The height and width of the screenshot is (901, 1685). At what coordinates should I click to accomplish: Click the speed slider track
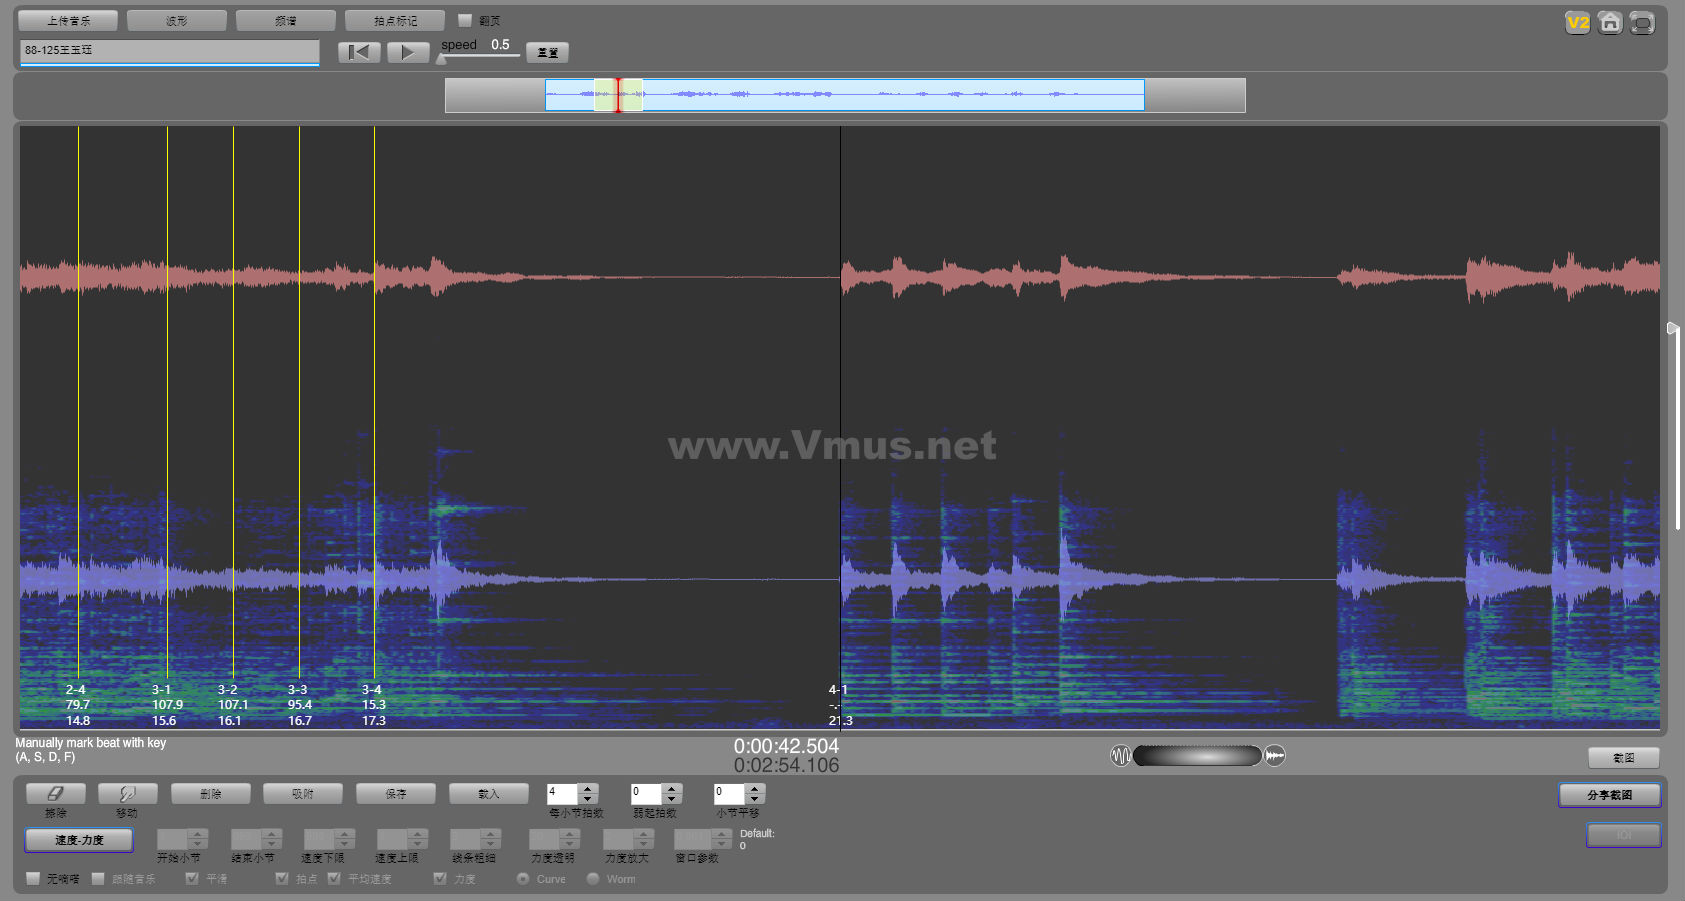[x=480, y=56]
